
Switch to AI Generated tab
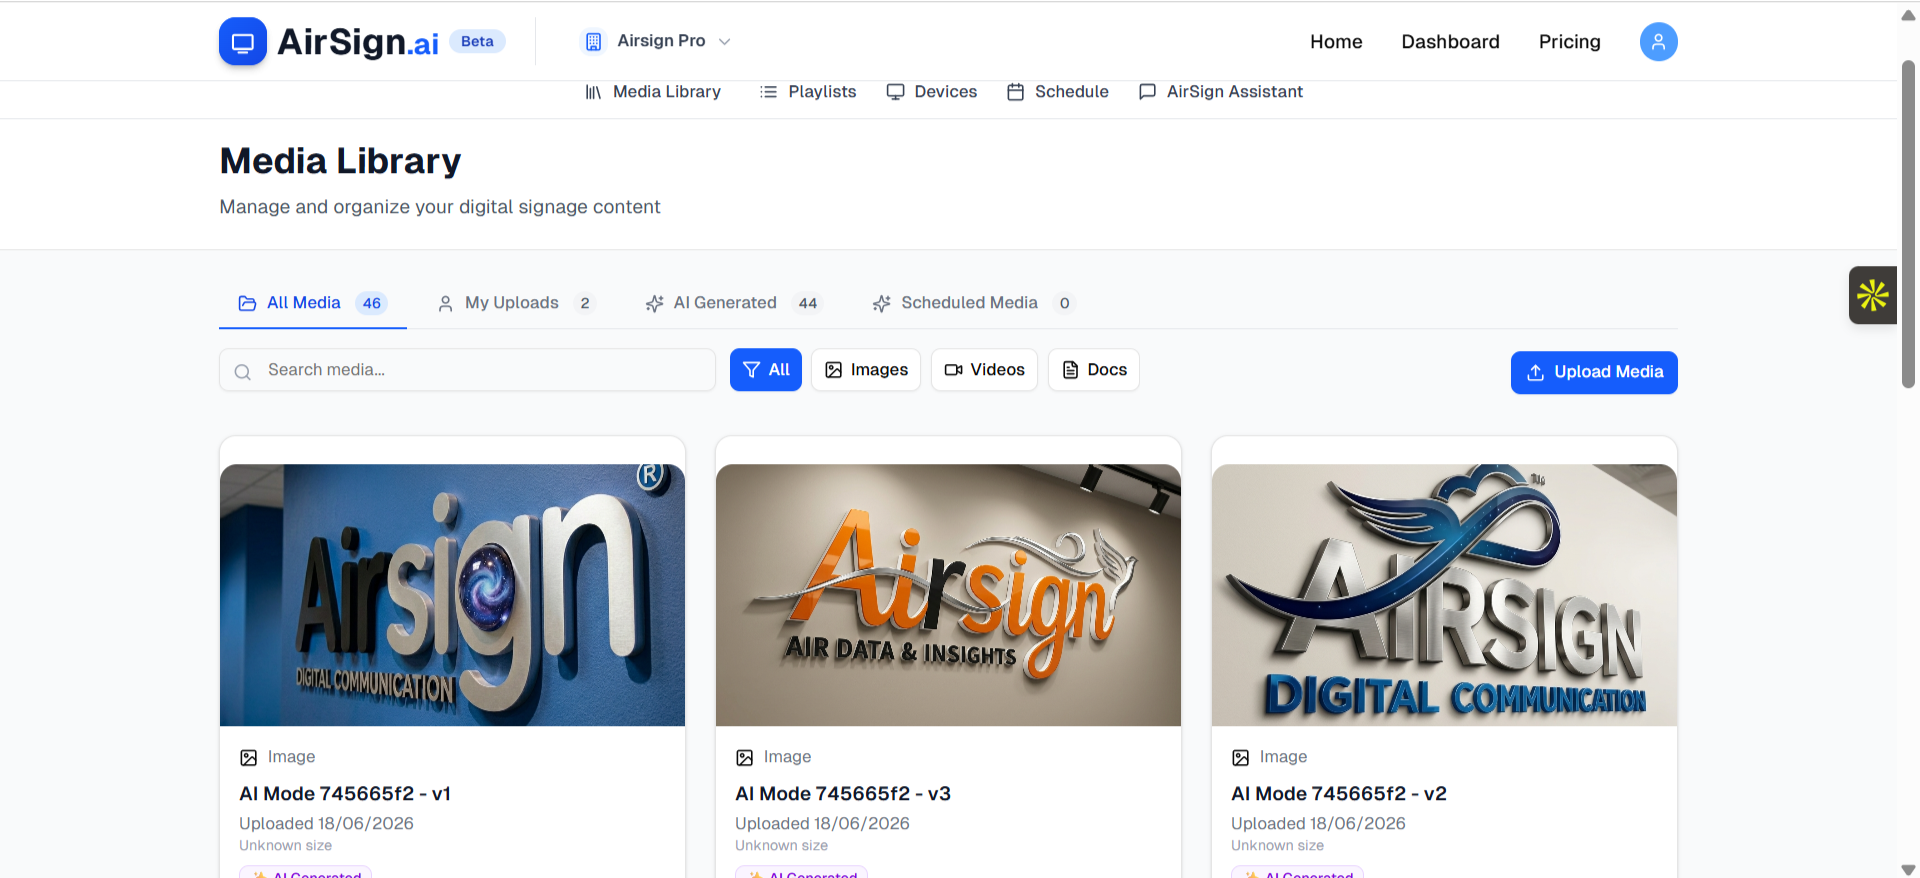[734, 303]
